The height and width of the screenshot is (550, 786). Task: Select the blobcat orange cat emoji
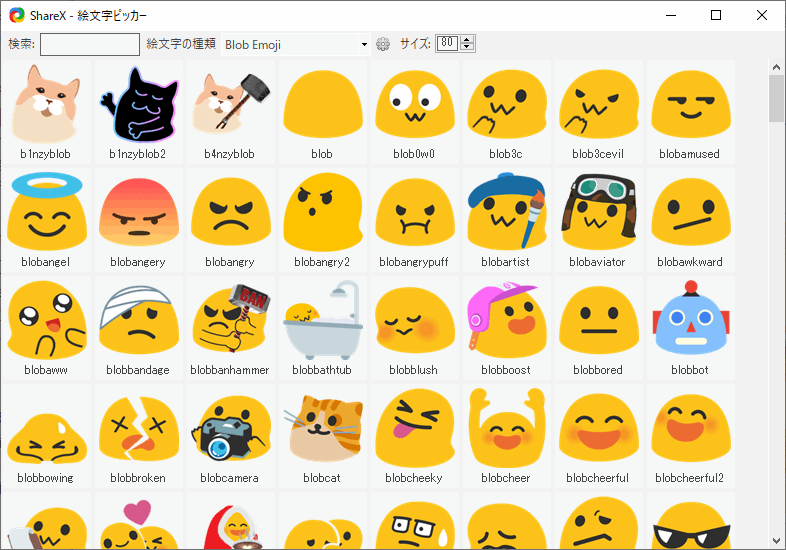pos(323,436)
